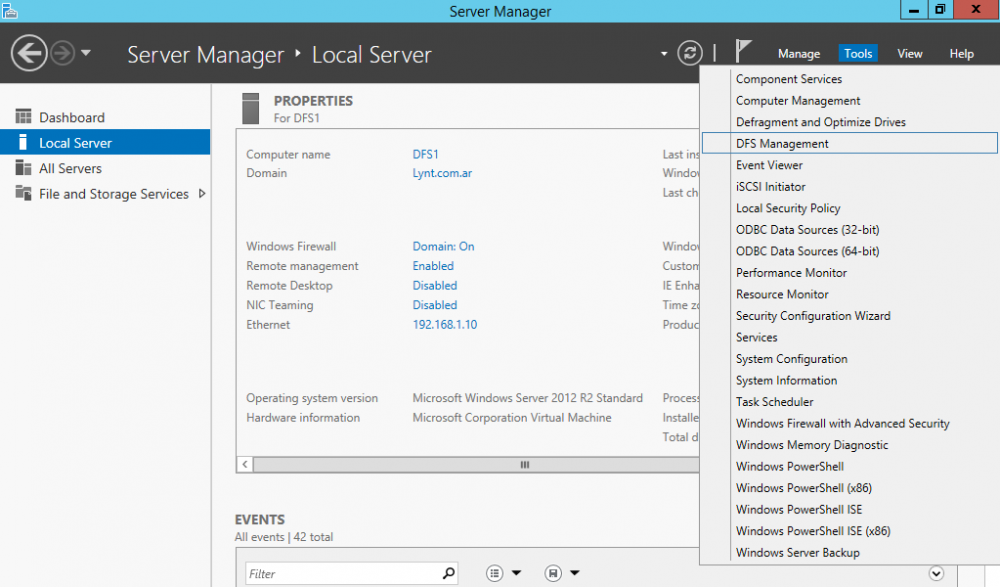Toggle NIC Teaming from Disabled state
The height and width of the screenshot is (587, 1000).
point(434,305)
